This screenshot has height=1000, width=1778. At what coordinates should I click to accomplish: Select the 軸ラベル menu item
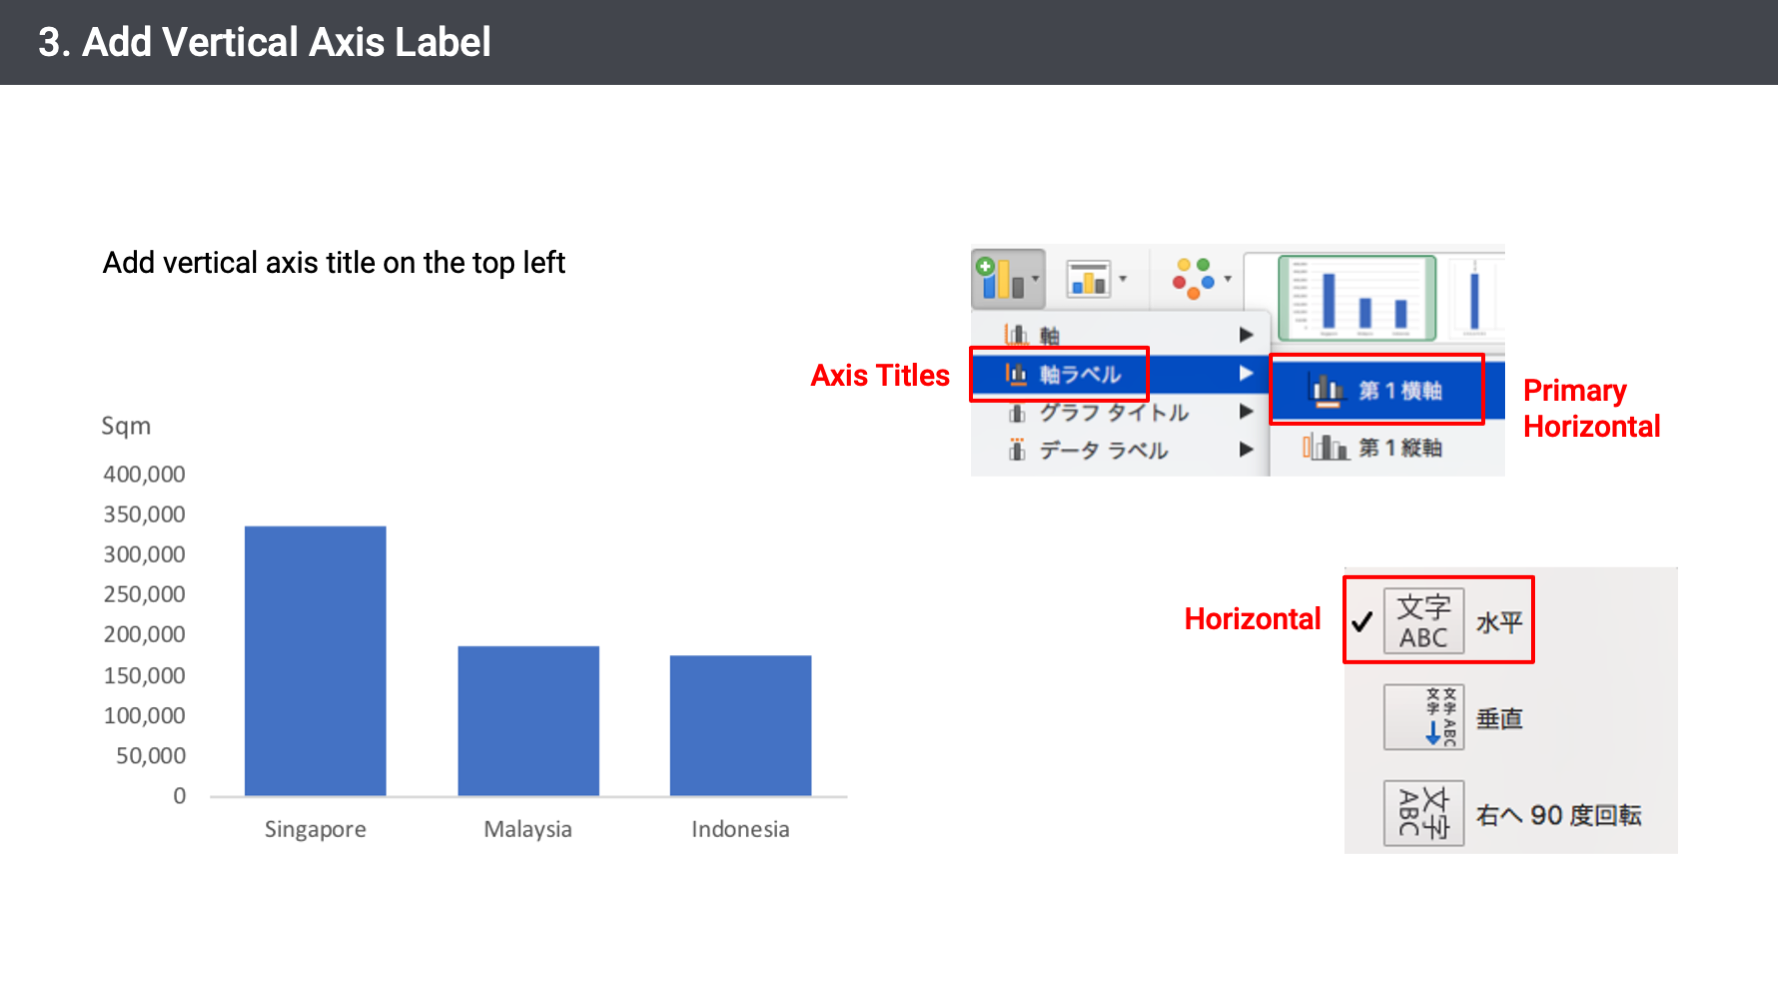click(x=1080, y=375)
